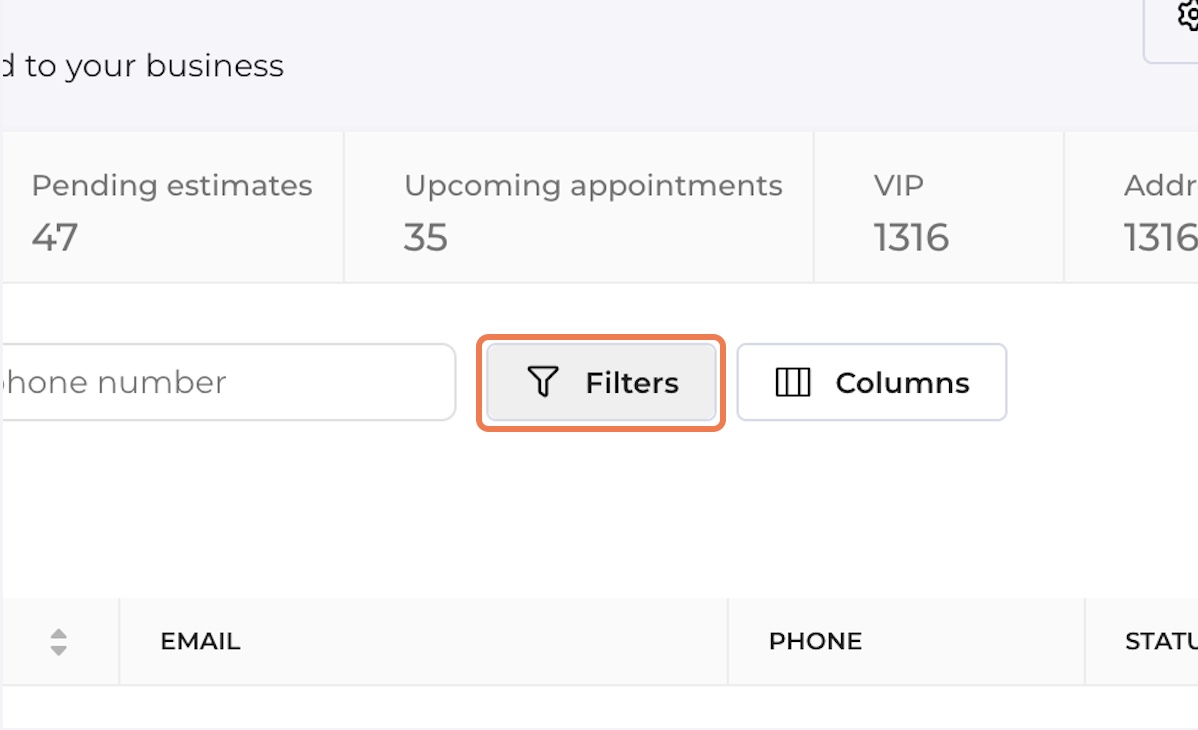Image resolution: width=1198 pixels, height=730 pixels.
Task: Select the VIP stat card
Action: [x=939, y=207]
